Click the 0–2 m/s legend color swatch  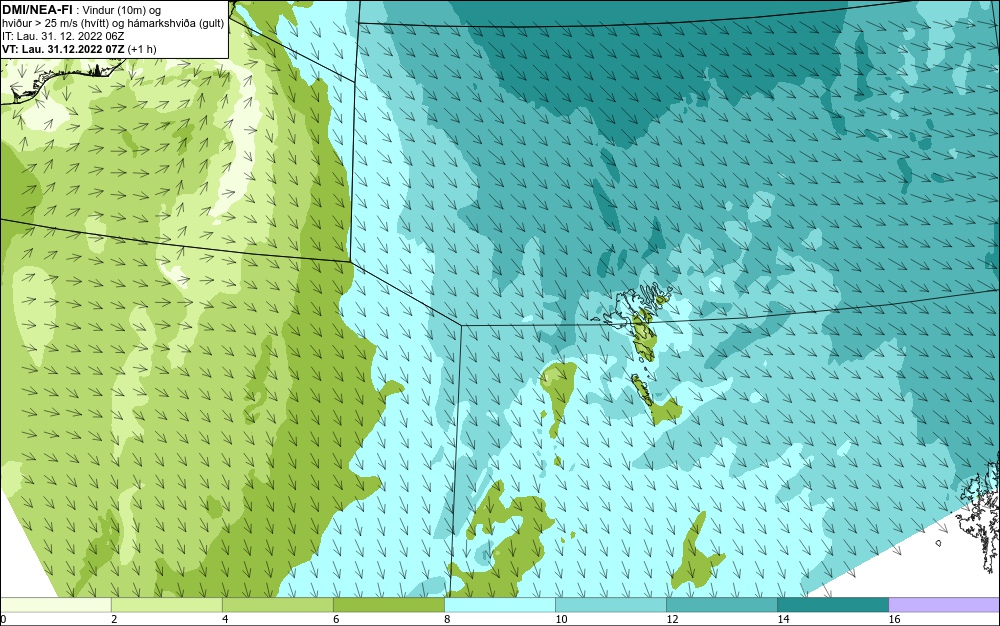(x=55, y=604)
